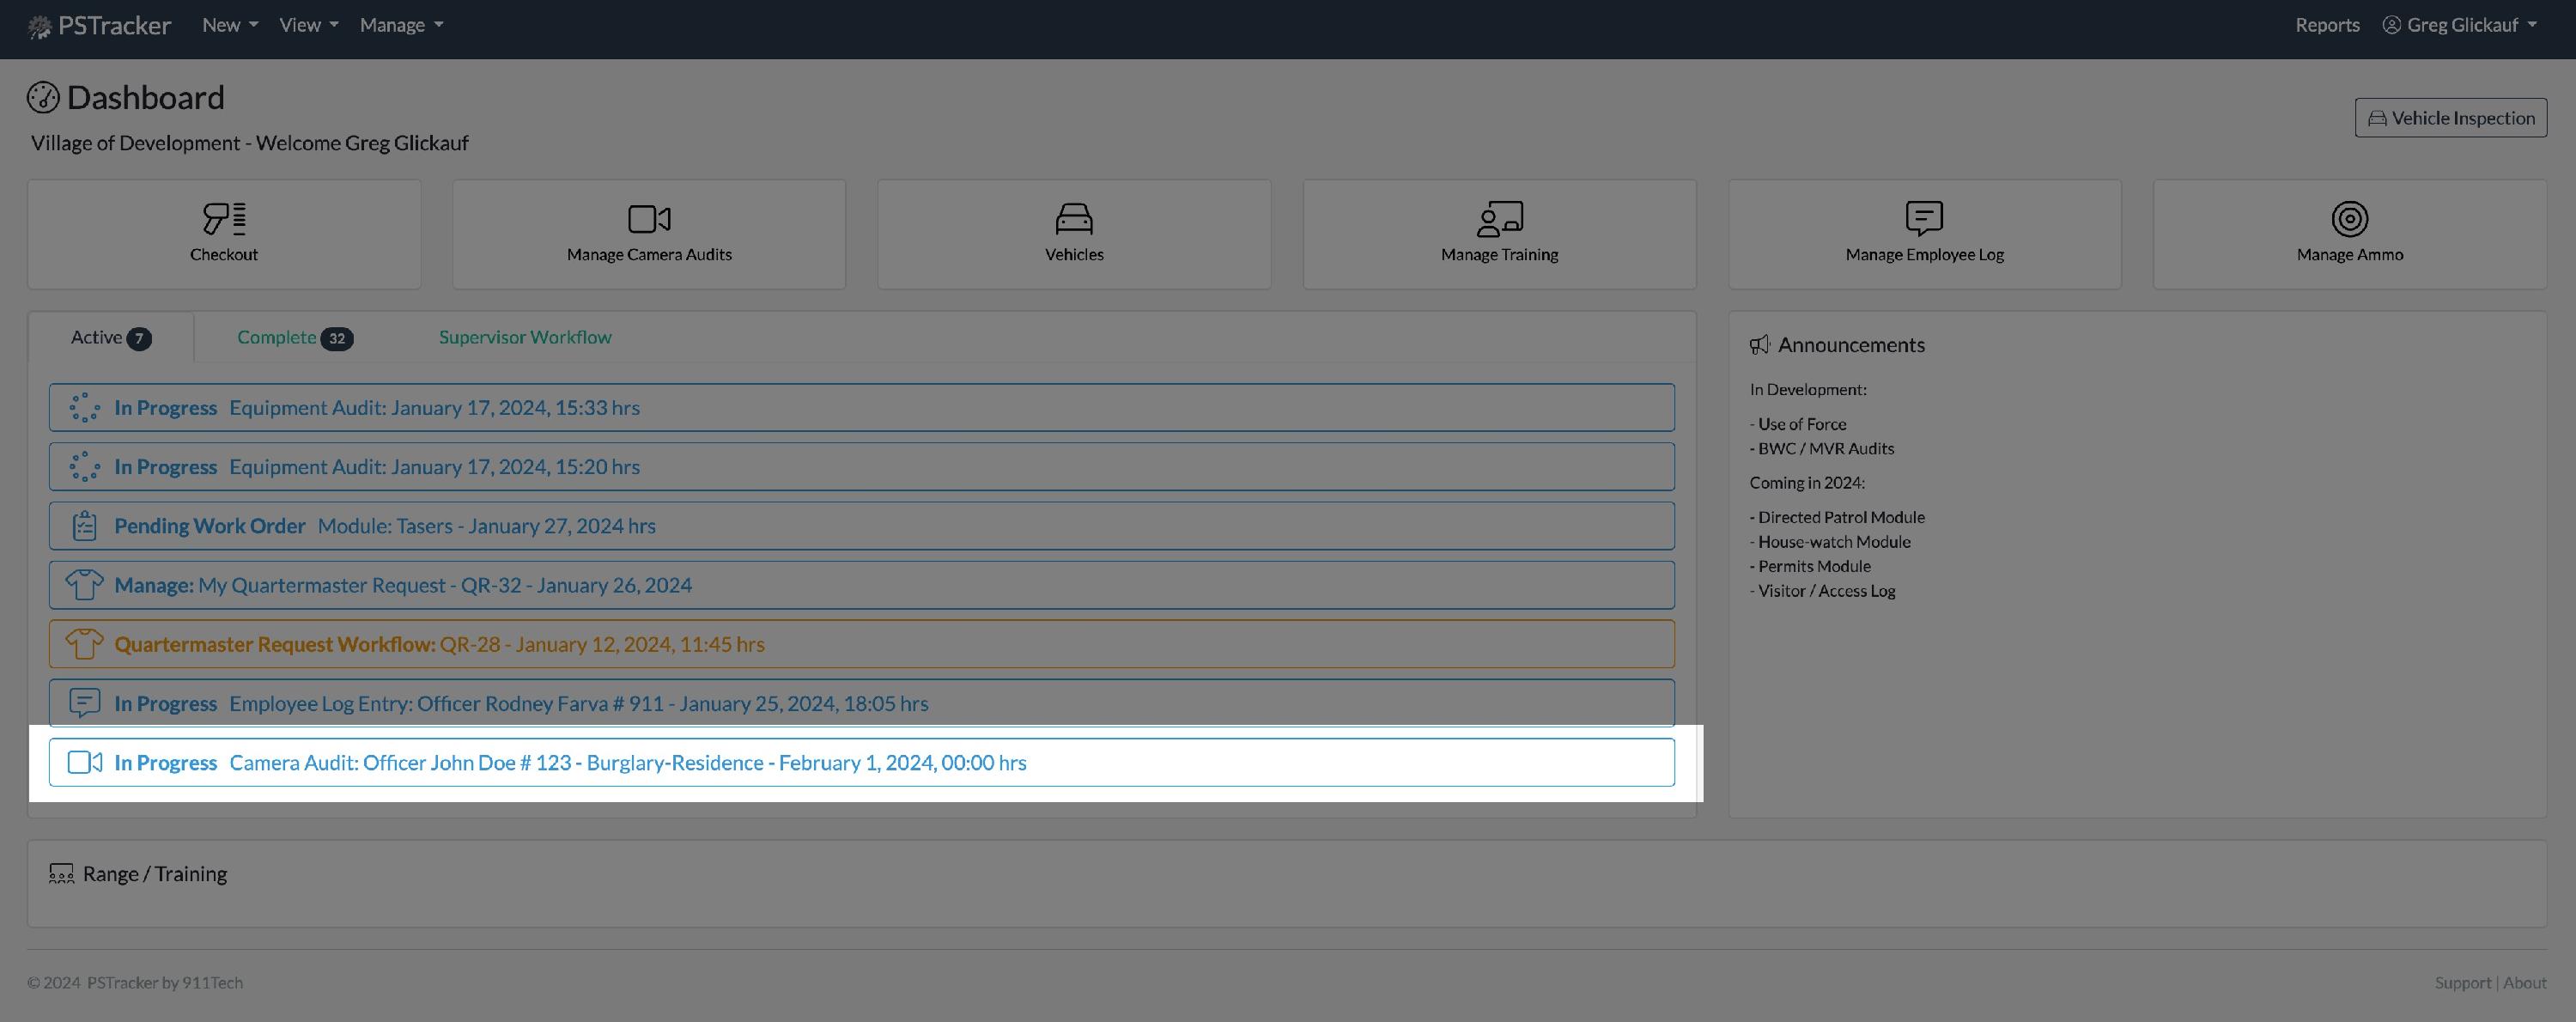Open the Manage Training icon
The image size is (2576, 1022).
point(1499,218)
